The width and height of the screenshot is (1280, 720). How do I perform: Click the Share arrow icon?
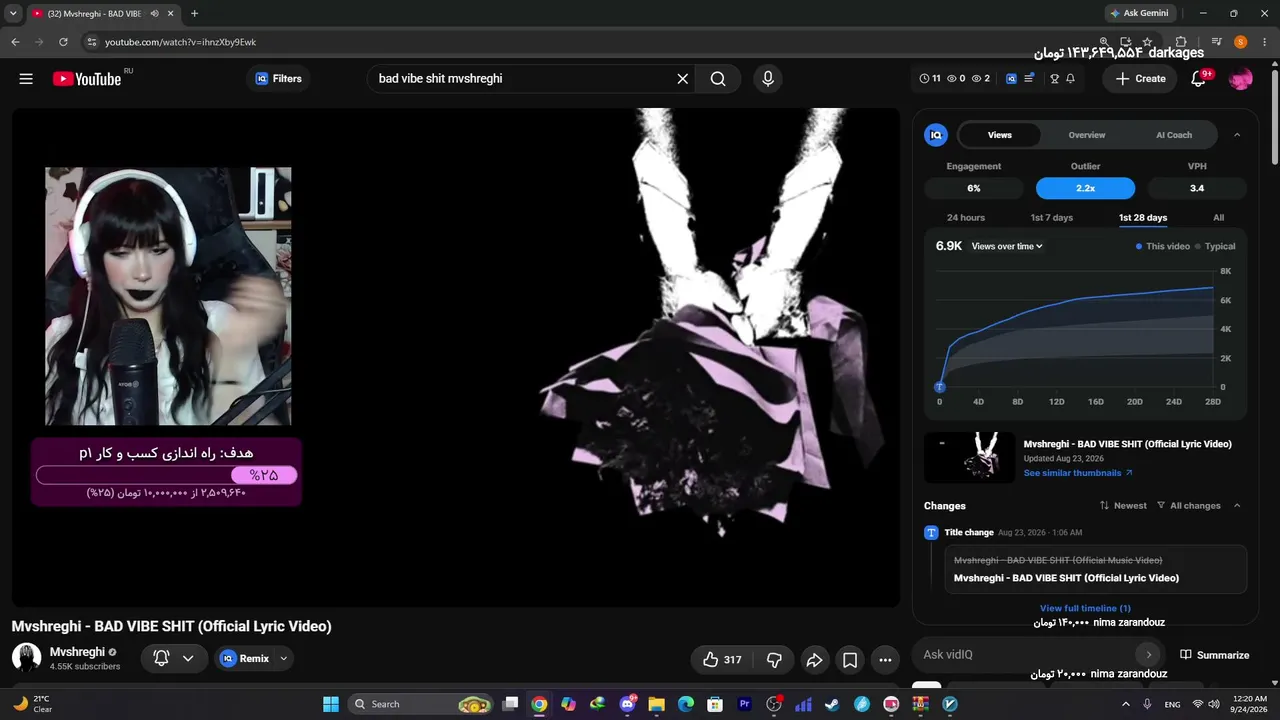pyautogui.click(x=814, y=660)
